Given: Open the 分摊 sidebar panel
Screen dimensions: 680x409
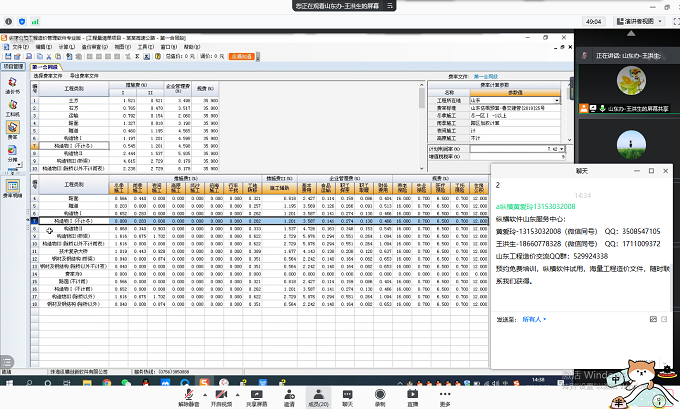Looking at the screenshot, I should point(12,154).
